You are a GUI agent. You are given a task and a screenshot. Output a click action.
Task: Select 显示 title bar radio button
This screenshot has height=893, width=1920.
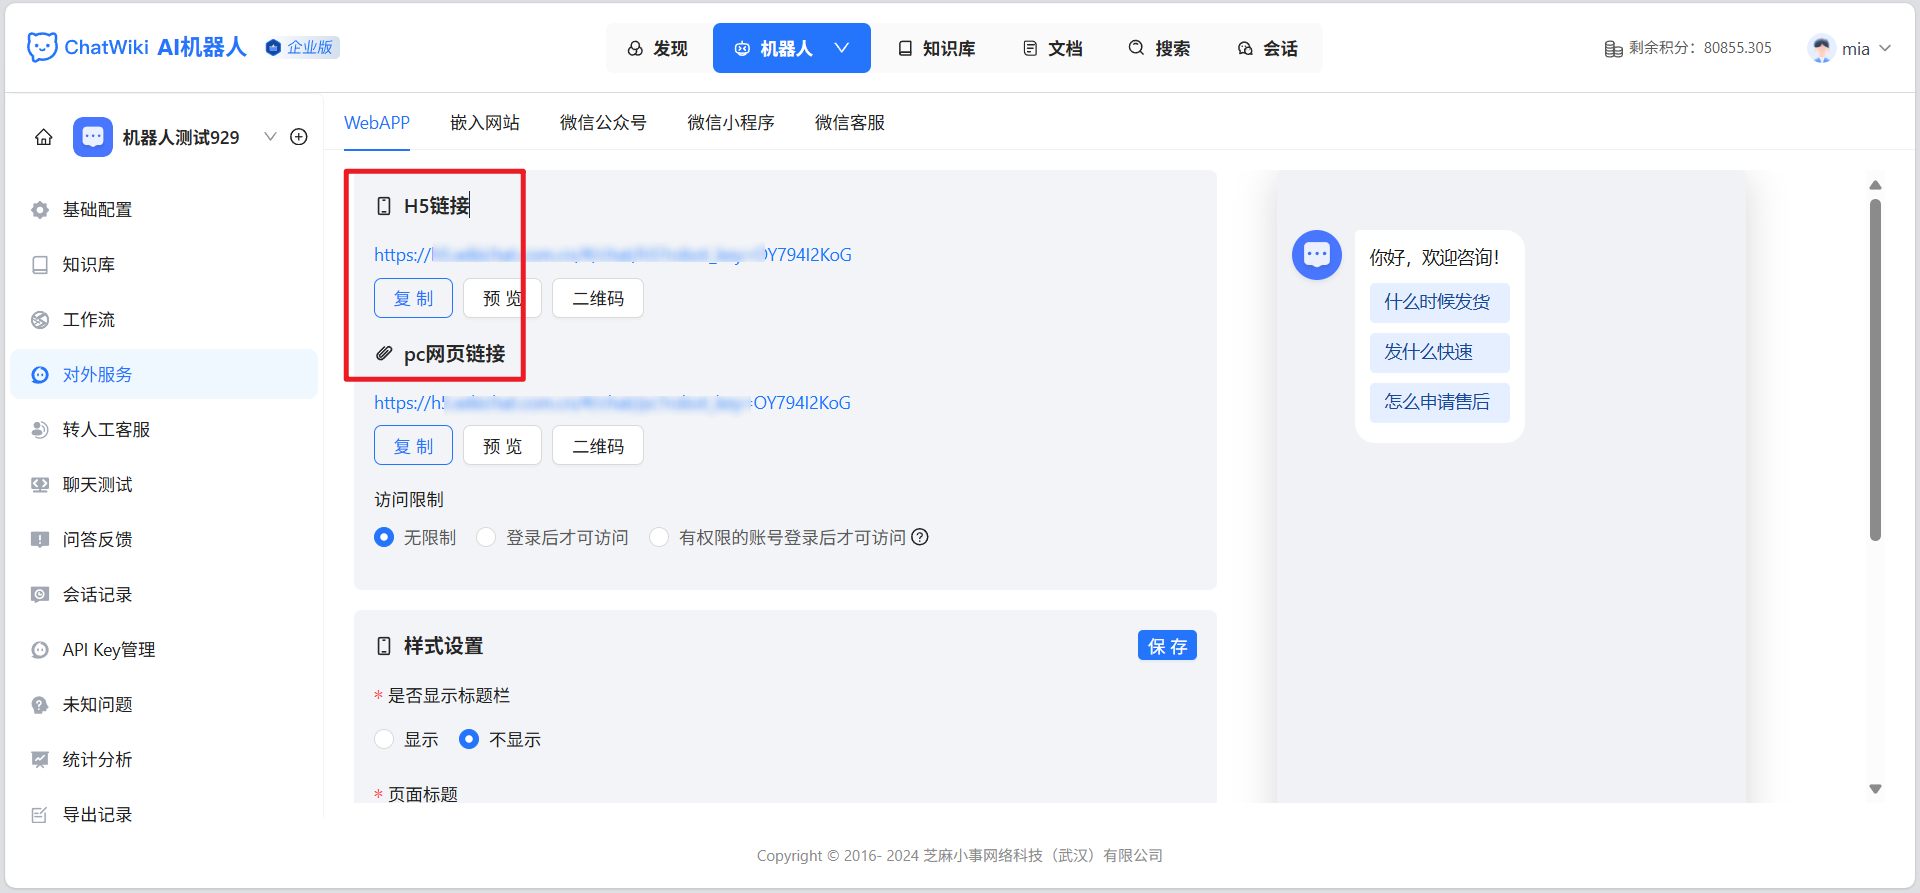point(384,739)
